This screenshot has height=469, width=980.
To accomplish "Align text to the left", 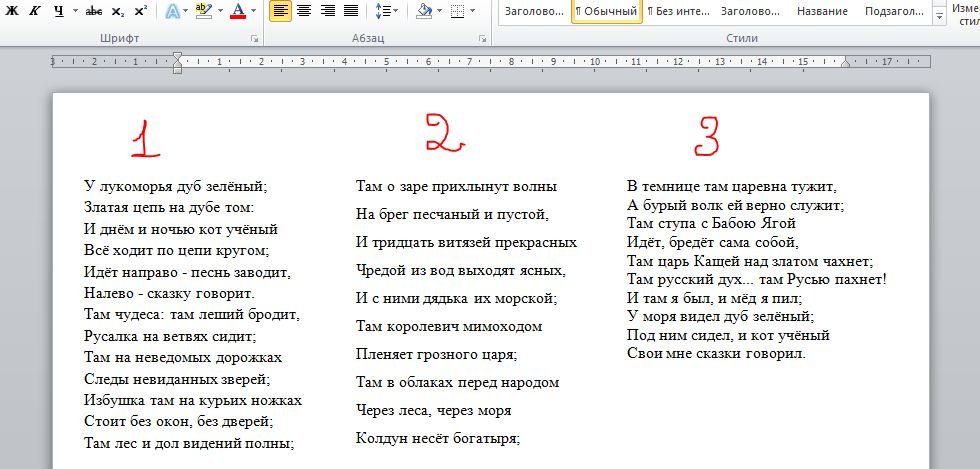I will (280, 11).
